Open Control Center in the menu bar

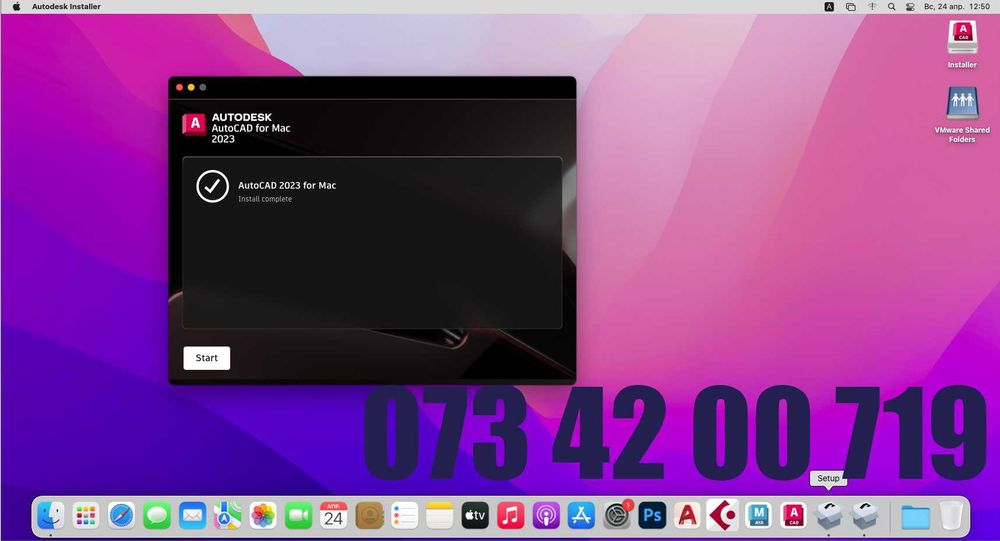click(x=911, y=6)
